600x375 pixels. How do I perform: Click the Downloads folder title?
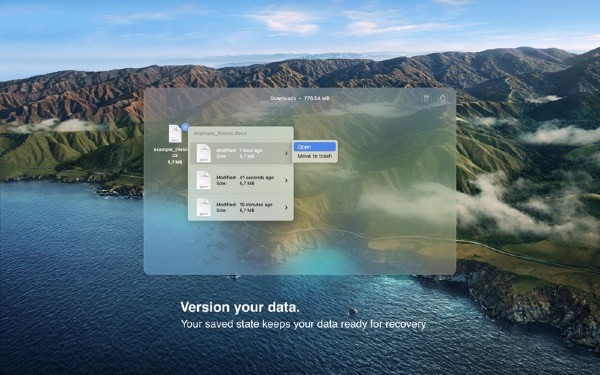click(x=283, y=98)
